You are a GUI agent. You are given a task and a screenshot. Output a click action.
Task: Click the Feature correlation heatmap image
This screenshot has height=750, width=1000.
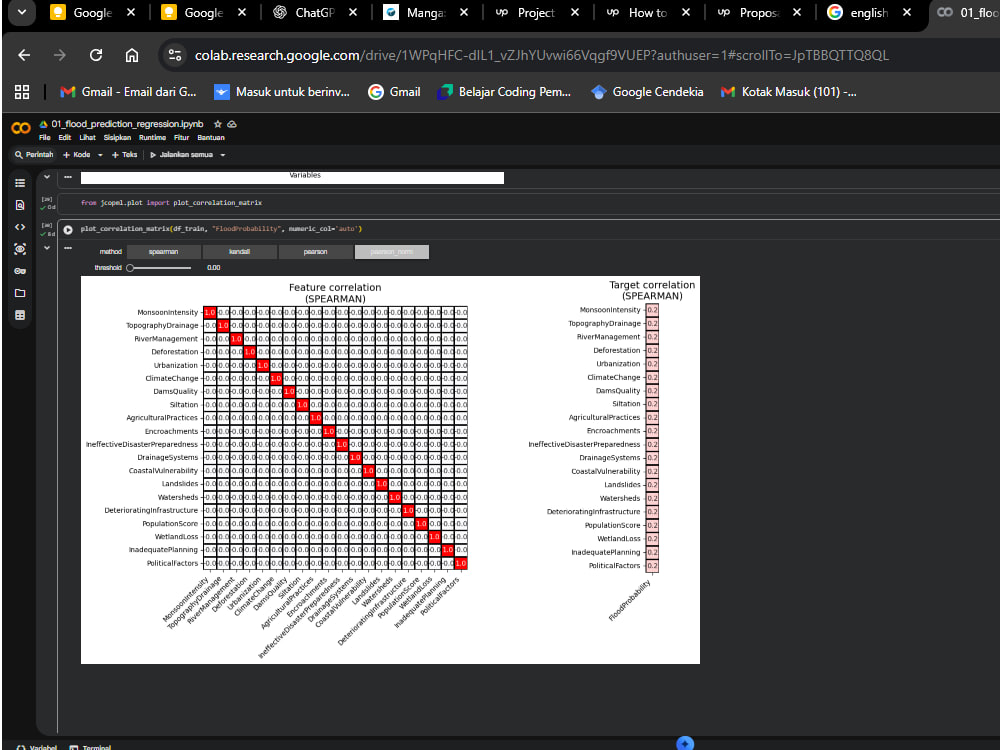click(335, 438)
